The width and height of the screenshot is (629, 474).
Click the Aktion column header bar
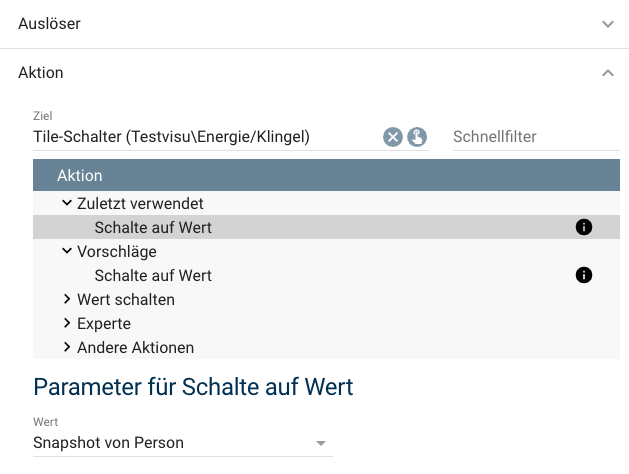pos(326,175)
